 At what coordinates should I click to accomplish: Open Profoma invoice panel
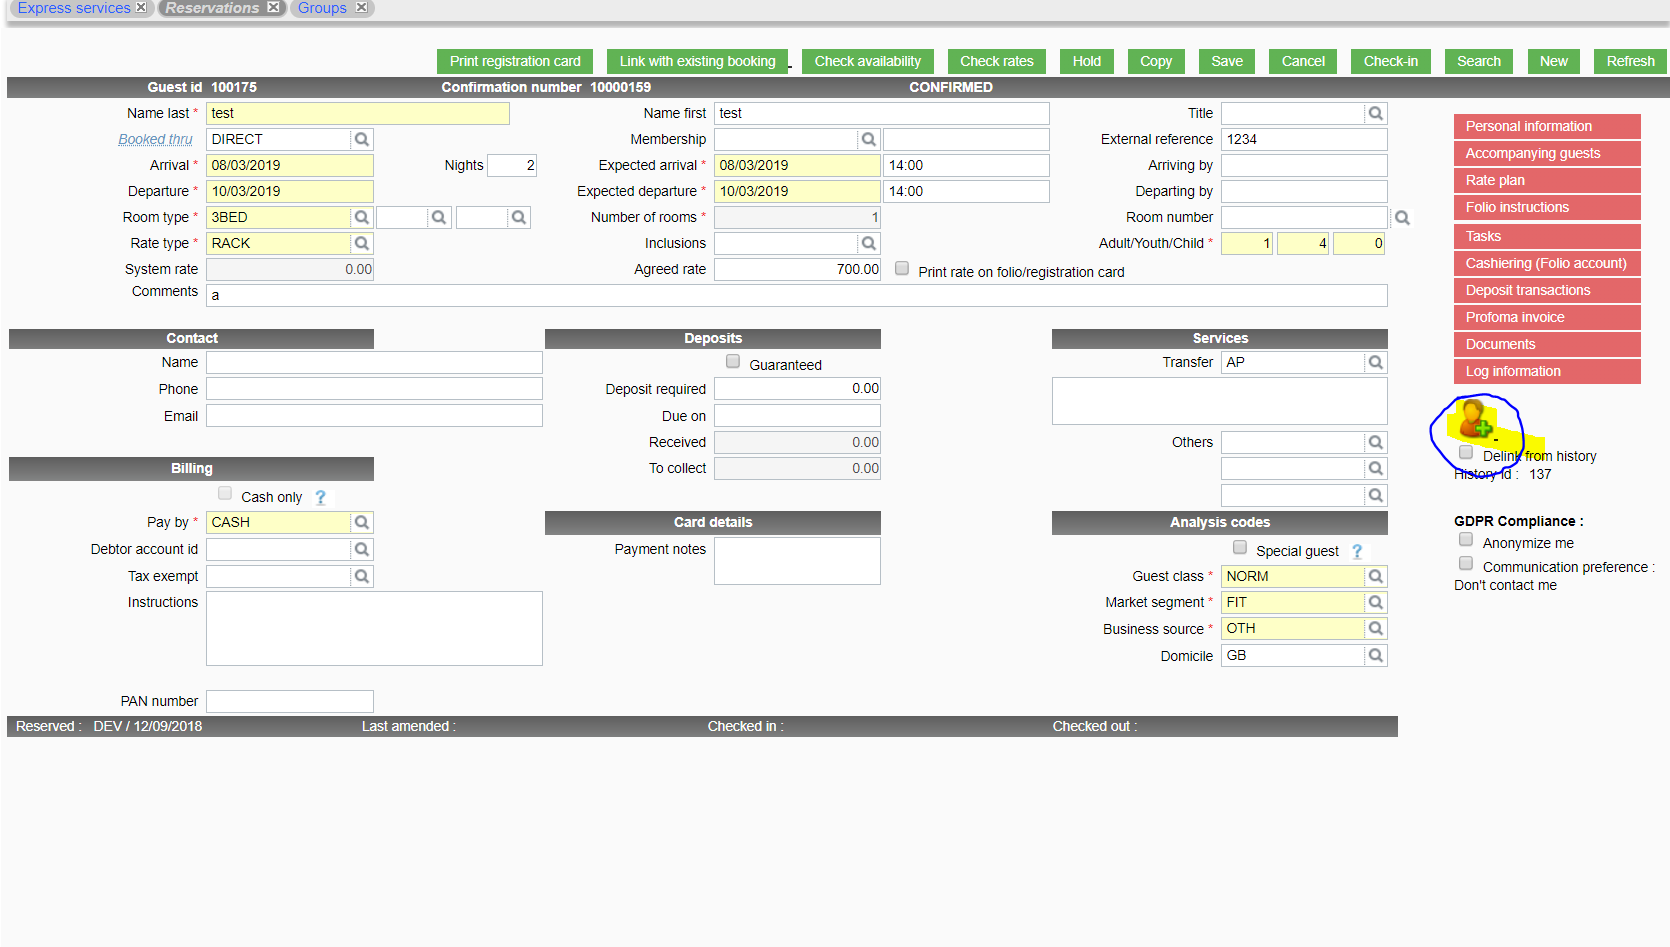pos(1547,317)
